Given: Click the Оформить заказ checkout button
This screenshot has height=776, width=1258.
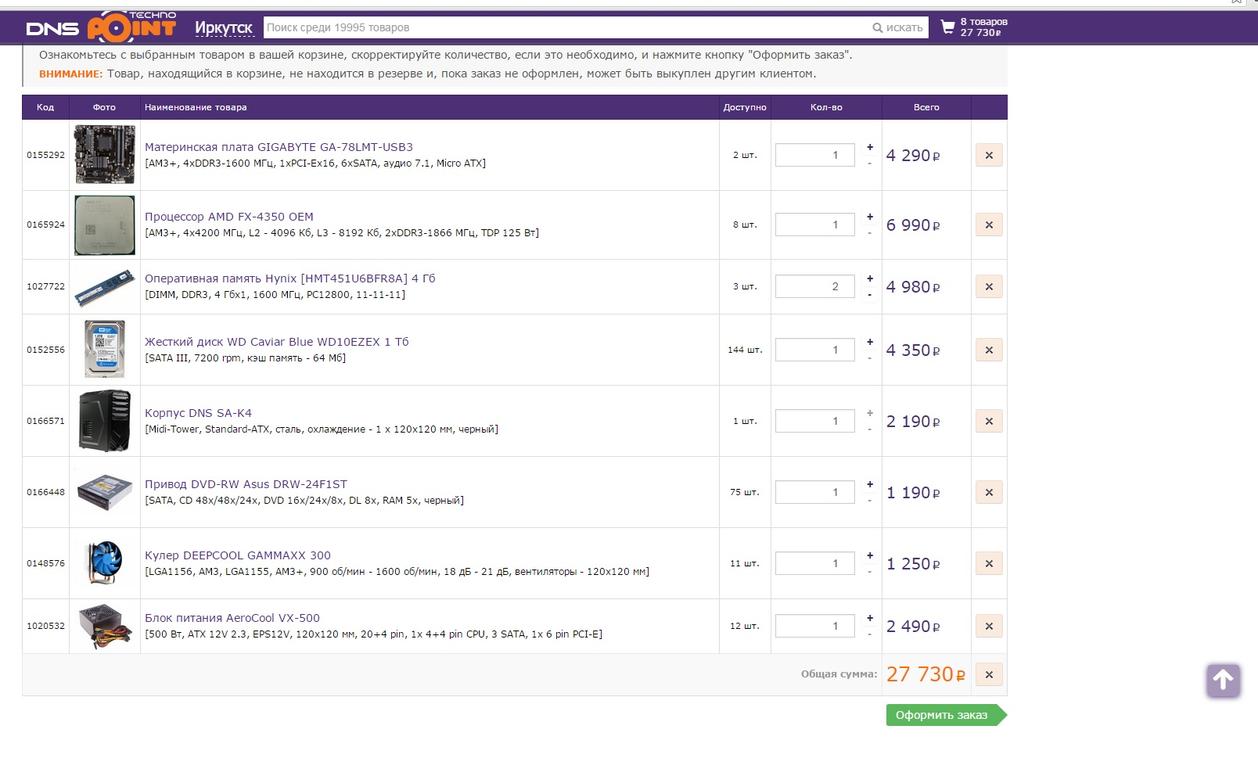Looking at the screenshot, I should (945, 715).
